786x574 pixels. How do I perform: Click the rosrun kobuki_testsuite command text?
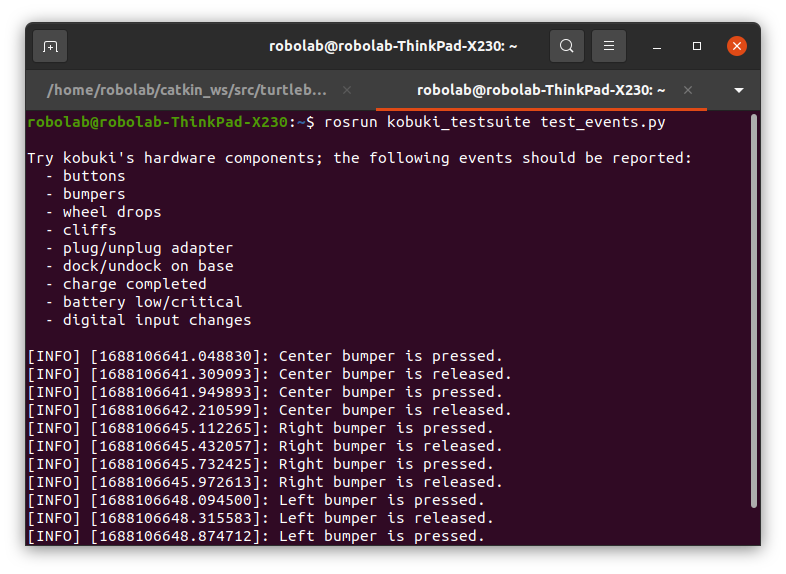pyautogui.click(x=495, y=122)
